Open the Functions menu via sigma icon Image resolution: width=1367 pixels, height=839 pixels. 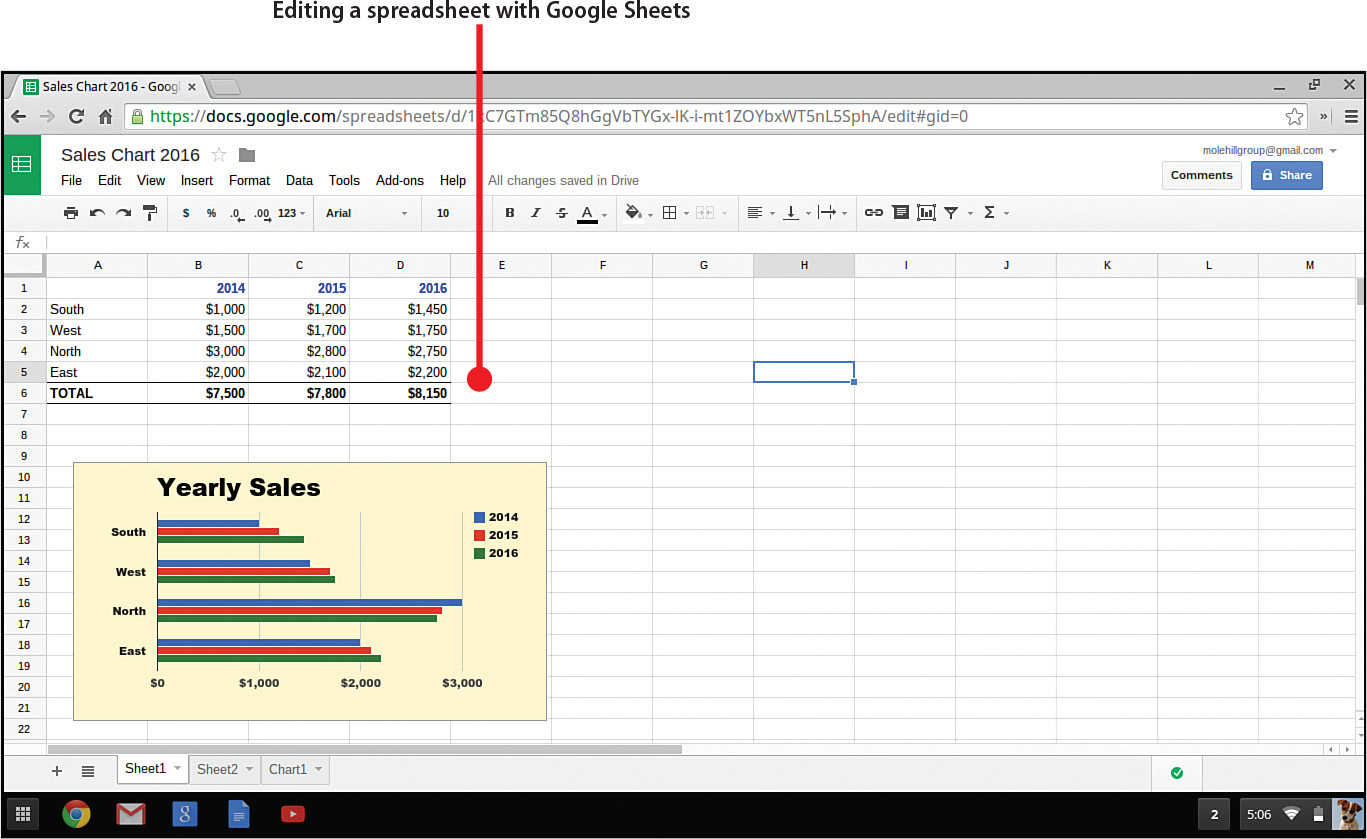990,212
